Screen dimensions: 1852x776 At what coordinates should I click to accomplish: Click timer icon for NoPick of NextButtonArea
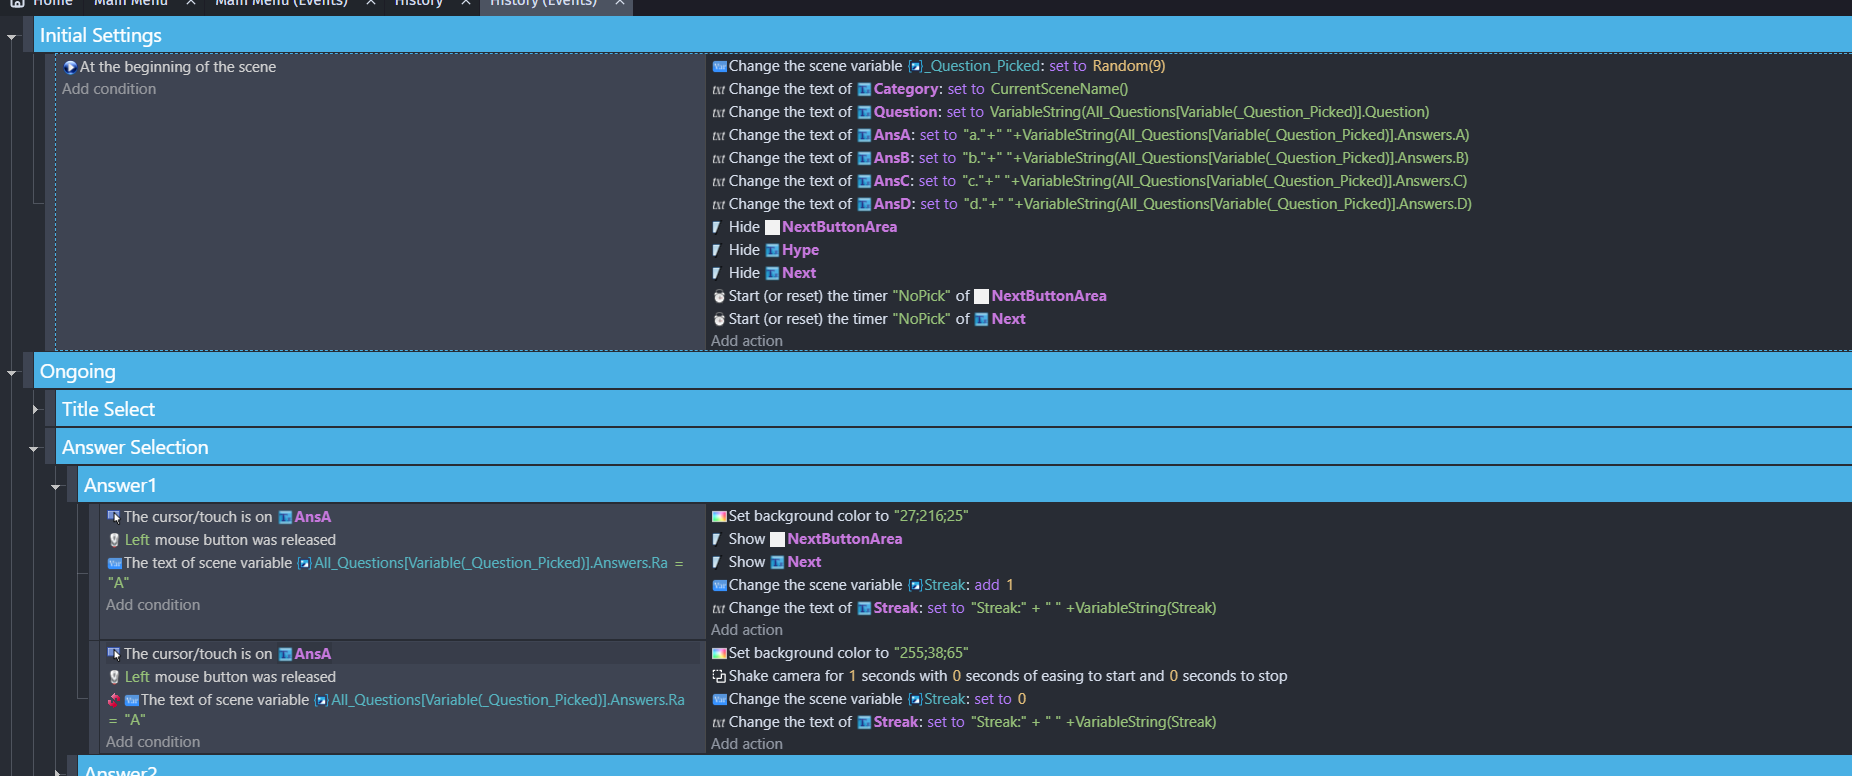pos(718,296)
